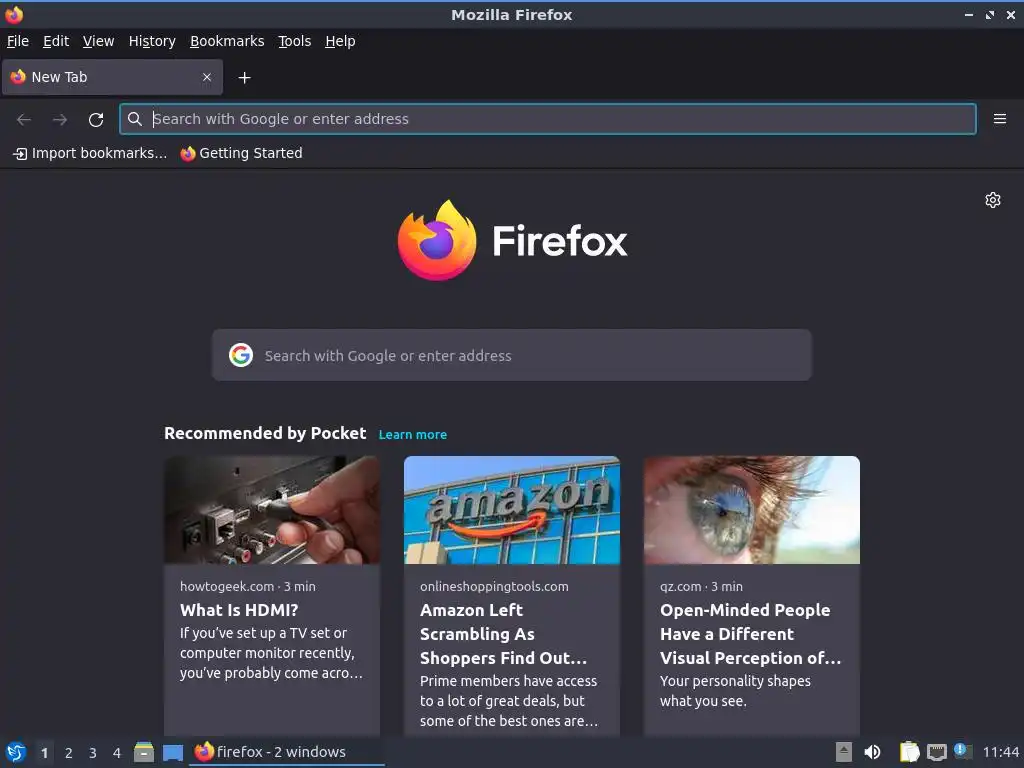Screen dimensions: 1024x768
Task: Click the 11:44 taskbar clock
Action: point(1000,752)
